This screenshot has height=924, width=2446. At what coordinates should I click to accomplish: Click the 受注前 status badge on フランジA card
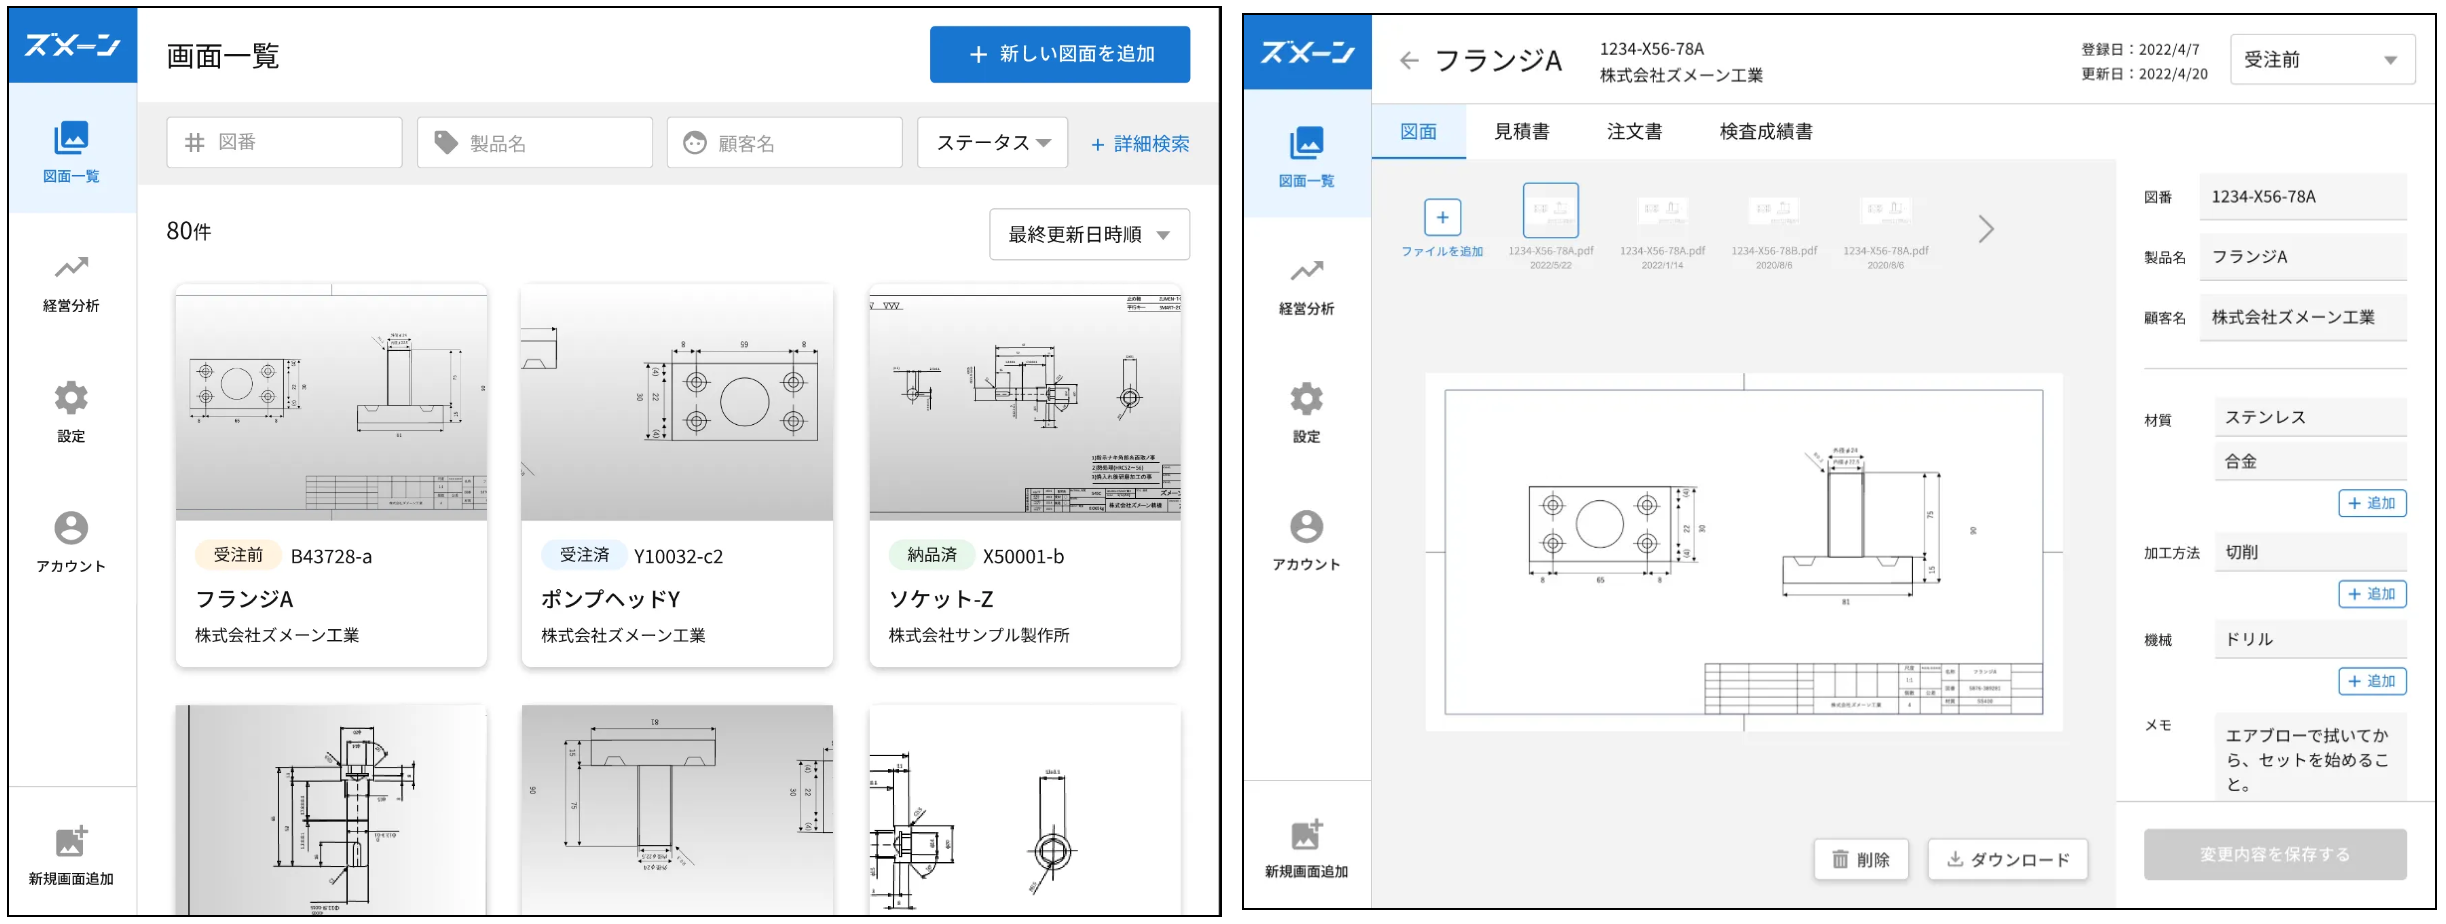tap(238, 555)
